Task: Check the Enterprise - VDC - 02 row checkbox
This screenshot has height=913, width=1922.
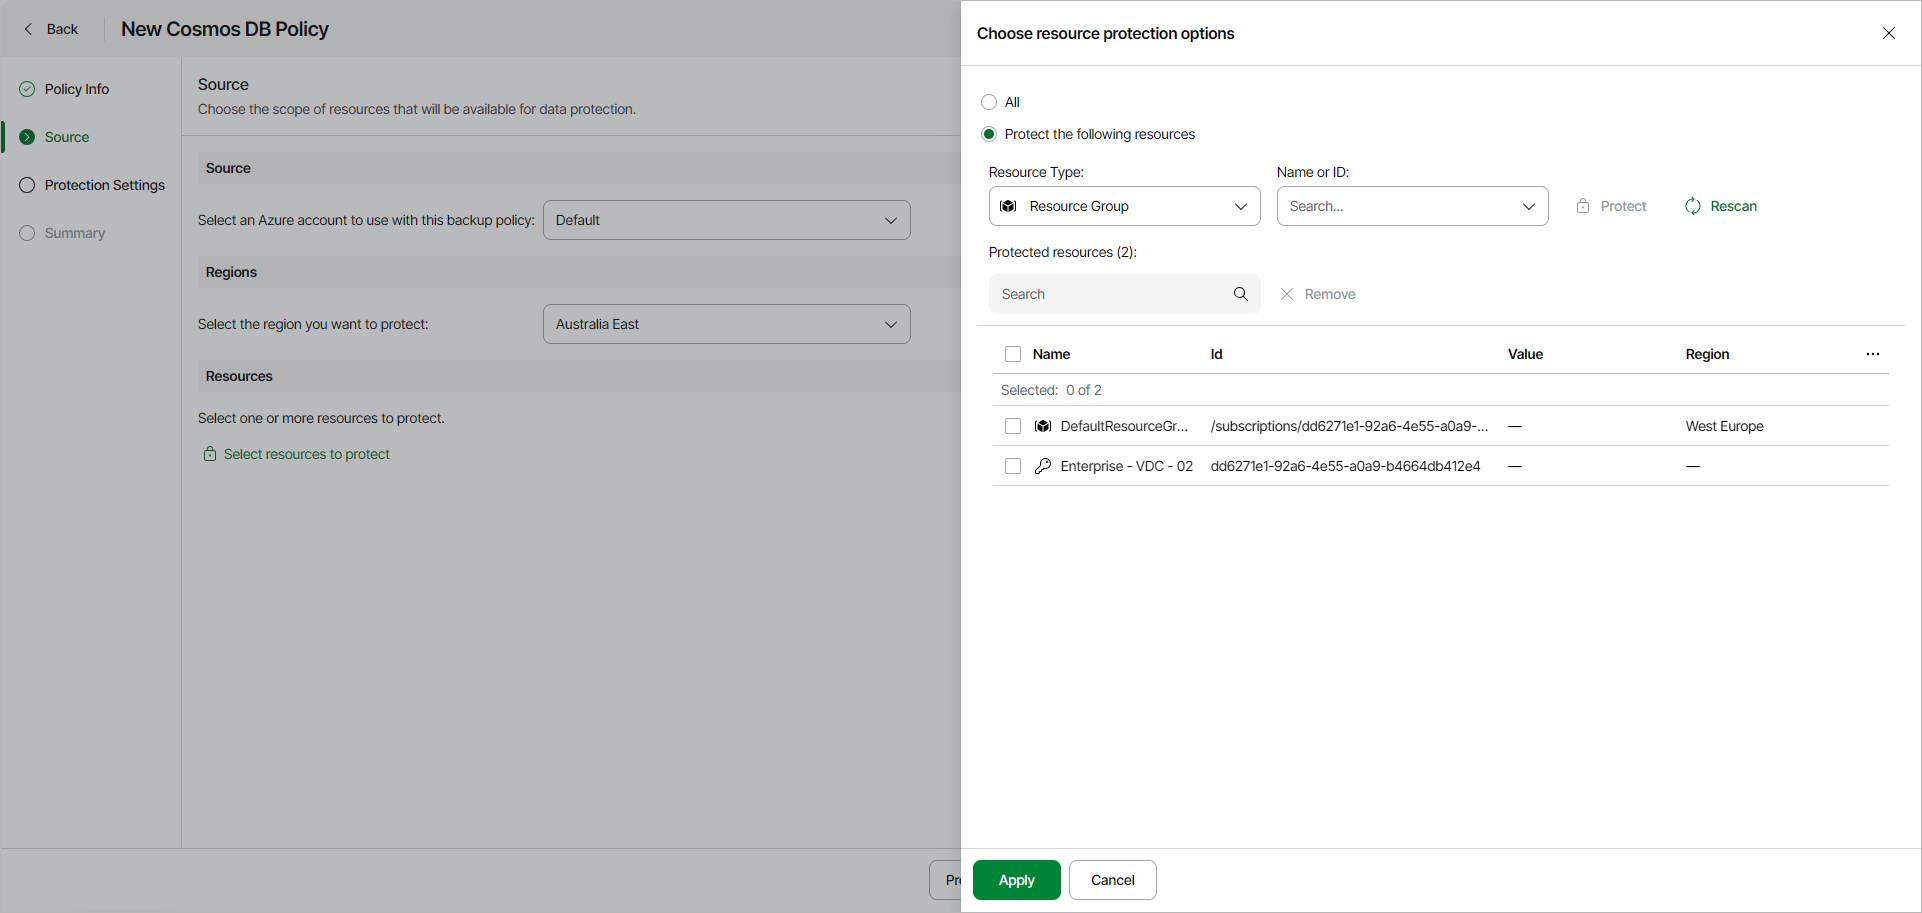Action: tap(1013, 466)
